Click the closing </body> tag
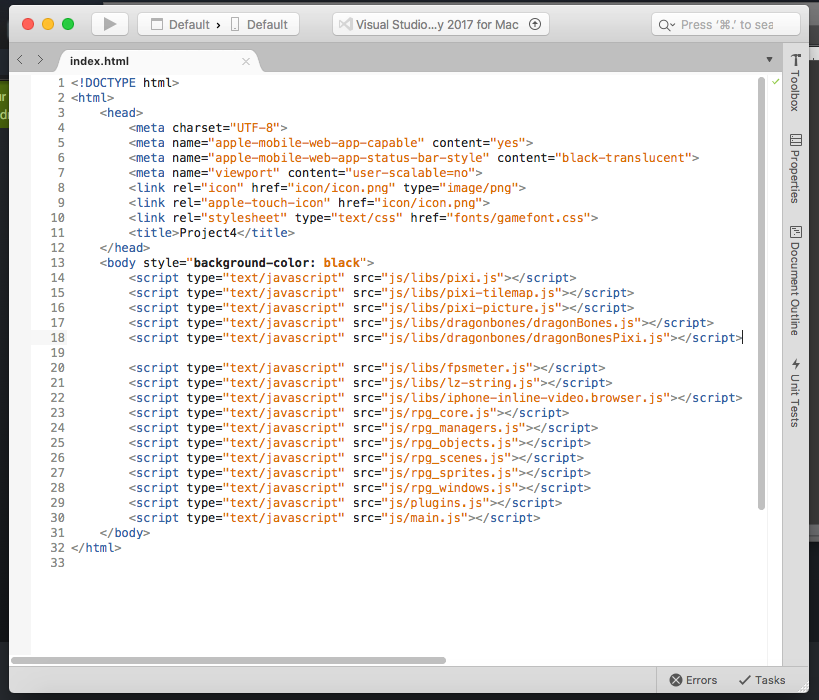819x700 pixels. click(125, 532)
